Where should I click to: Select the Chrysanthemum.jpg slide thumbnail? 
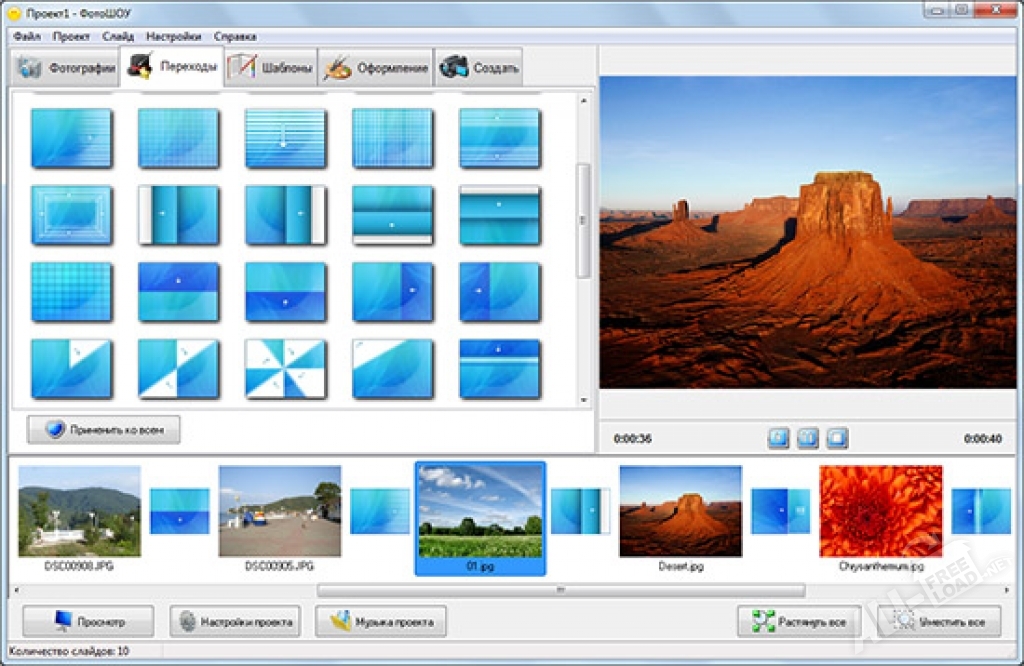880,510
